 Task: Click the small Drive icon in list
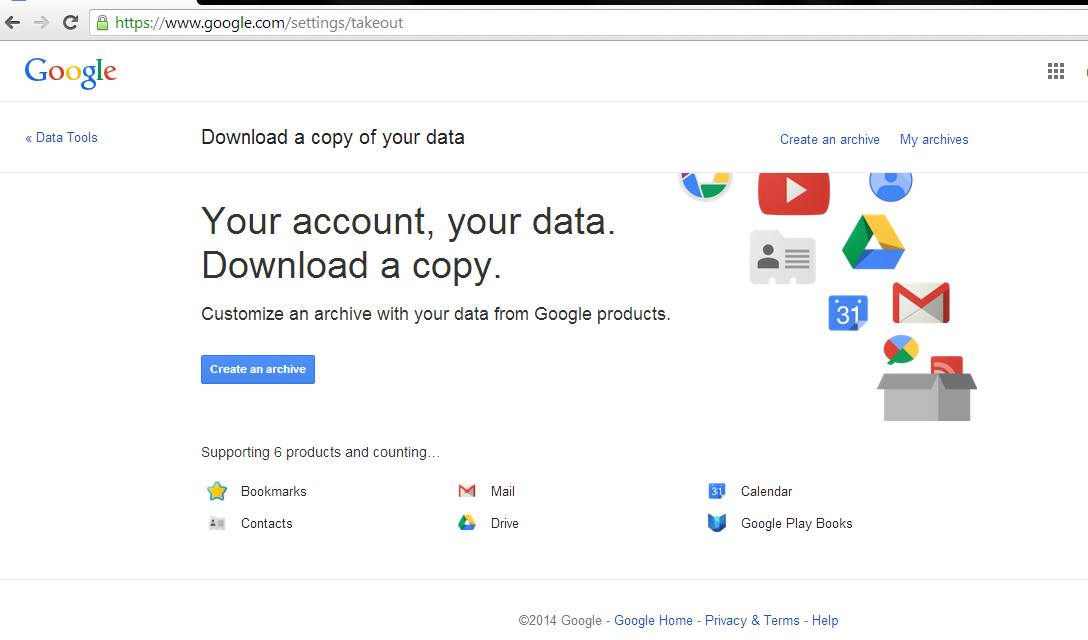pyautogui.click(x=467, y=523)
